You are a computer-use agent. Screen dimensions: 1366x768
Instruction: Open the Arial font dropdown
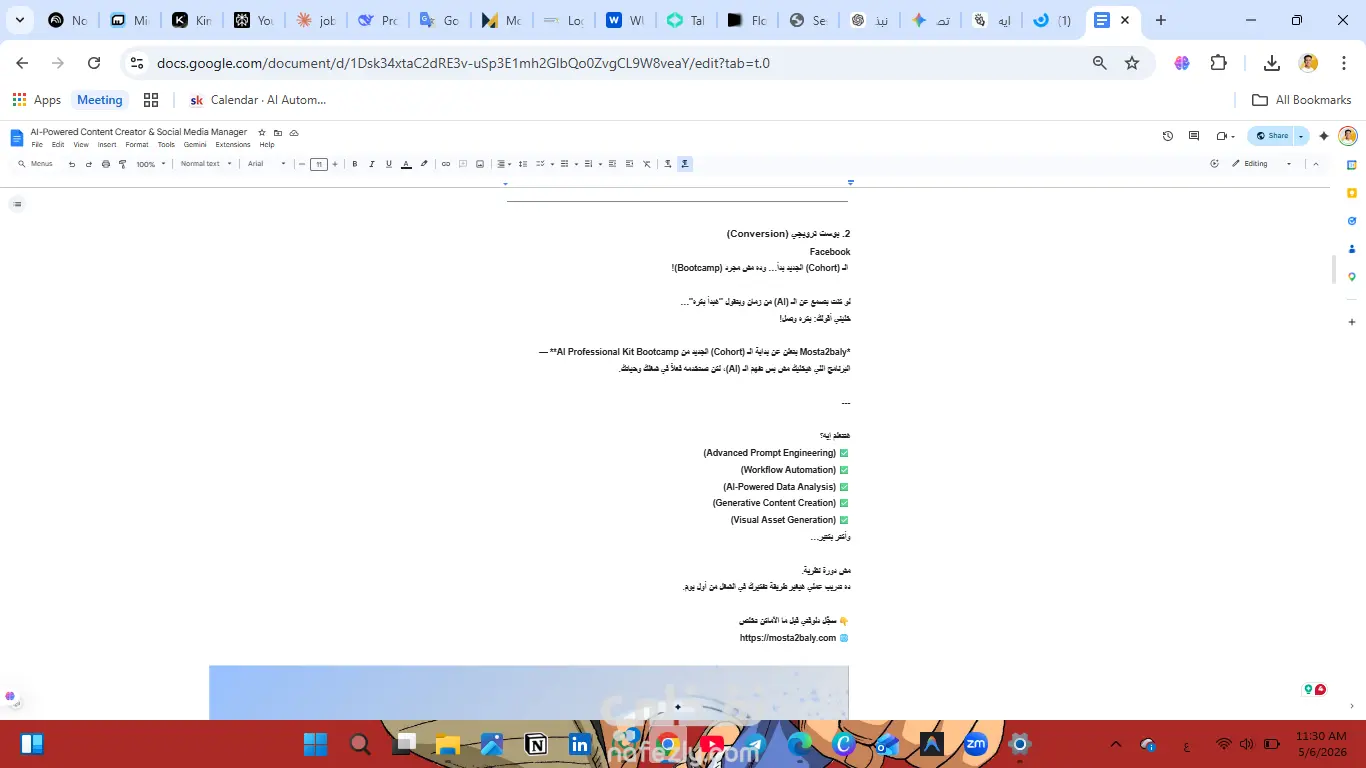click(267, 164)
